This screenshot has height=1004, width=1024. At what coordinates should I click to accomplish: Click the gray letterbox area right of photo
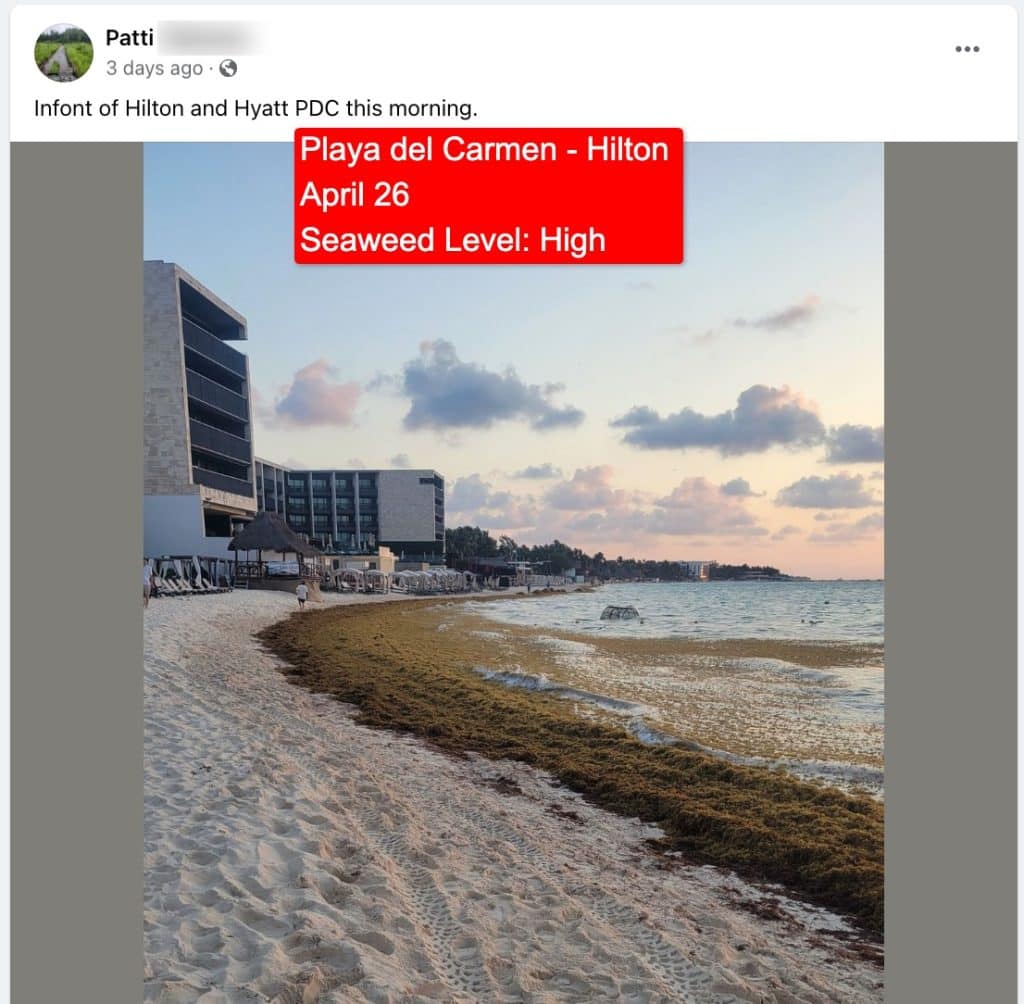point(950,572)
